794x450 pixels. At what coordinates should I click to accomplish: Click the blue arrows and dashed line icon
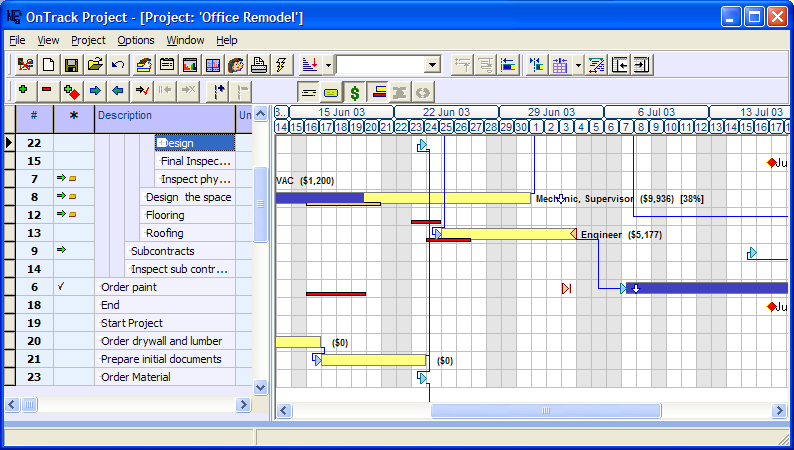click(536, 65)
